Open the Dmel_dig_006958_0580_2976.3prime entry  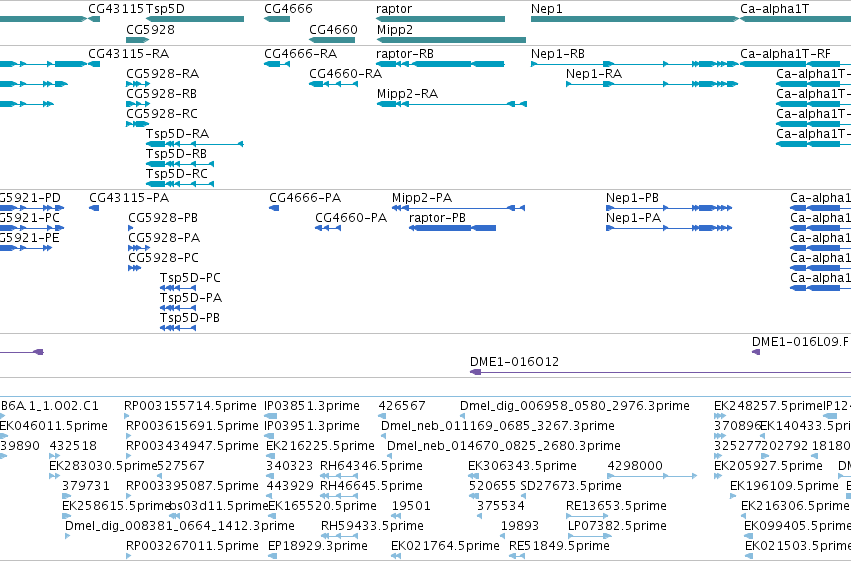575,406
